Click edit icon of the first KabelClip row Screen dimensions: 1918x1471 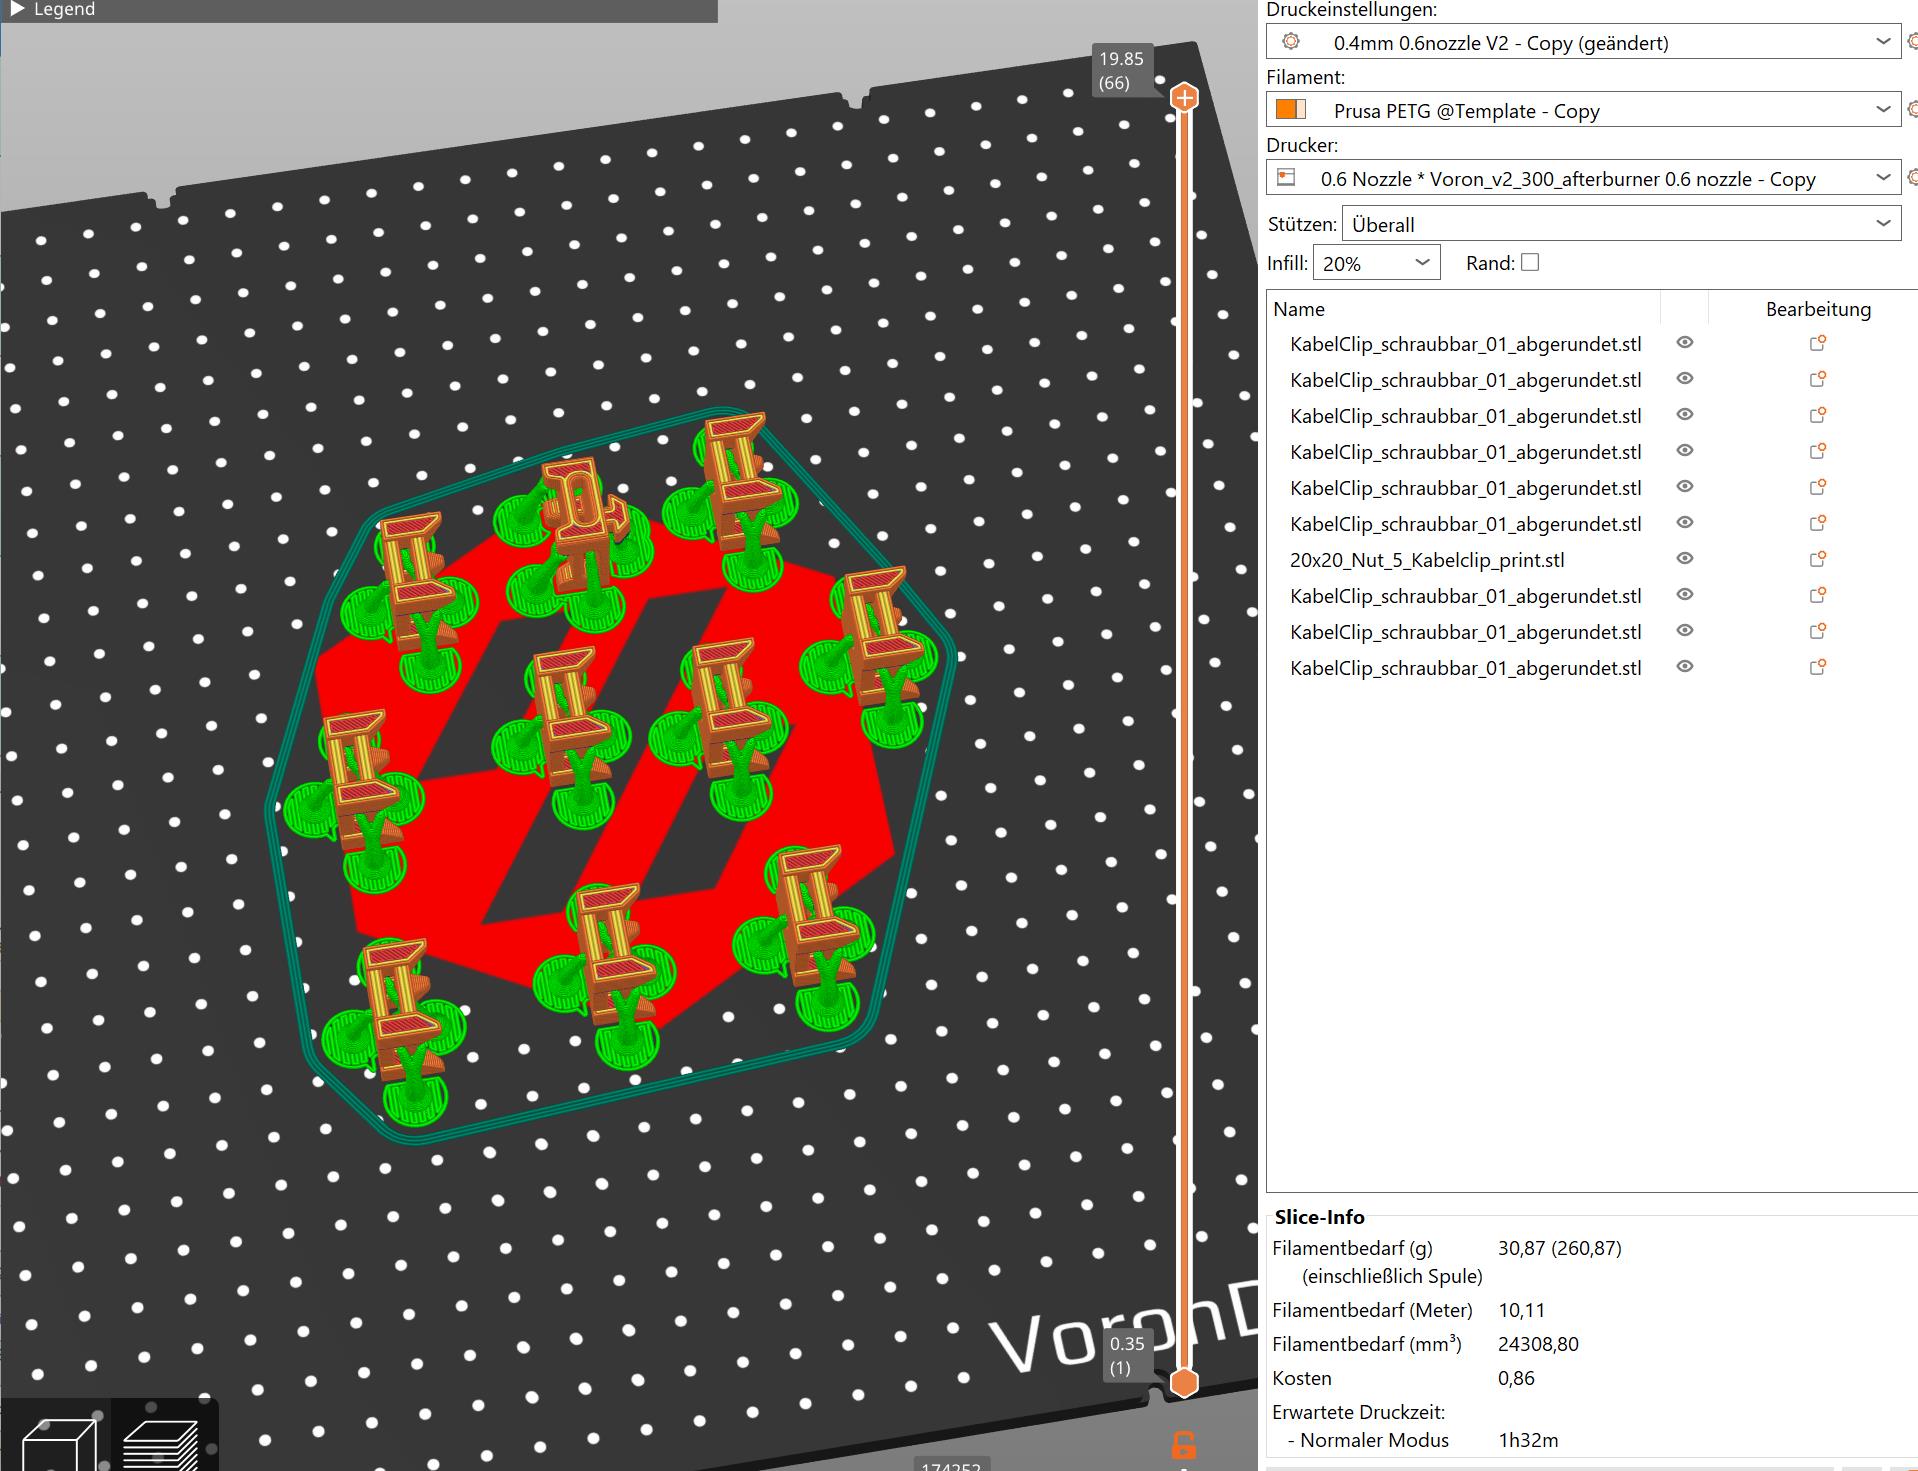(1818, 343)
